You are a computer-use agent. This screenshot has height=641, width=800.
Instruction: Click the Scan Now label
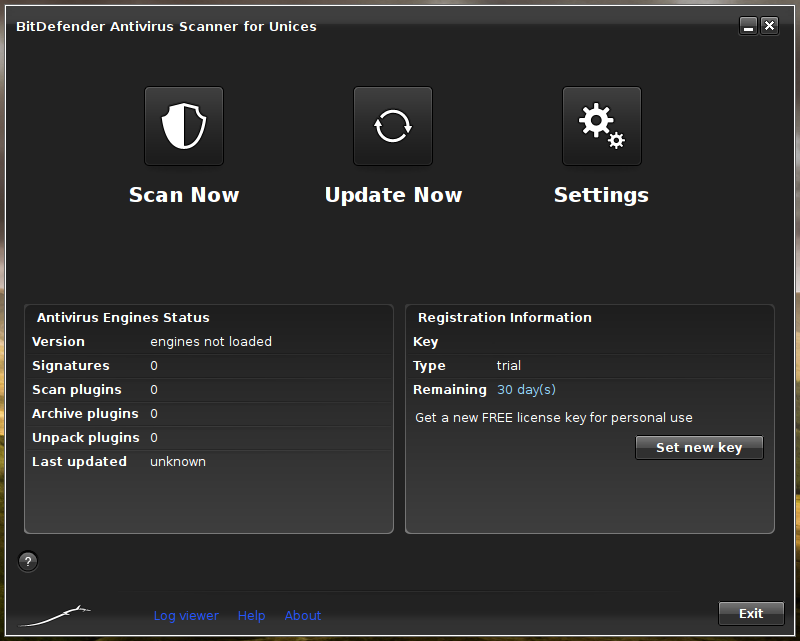click(x=184, y=195)
